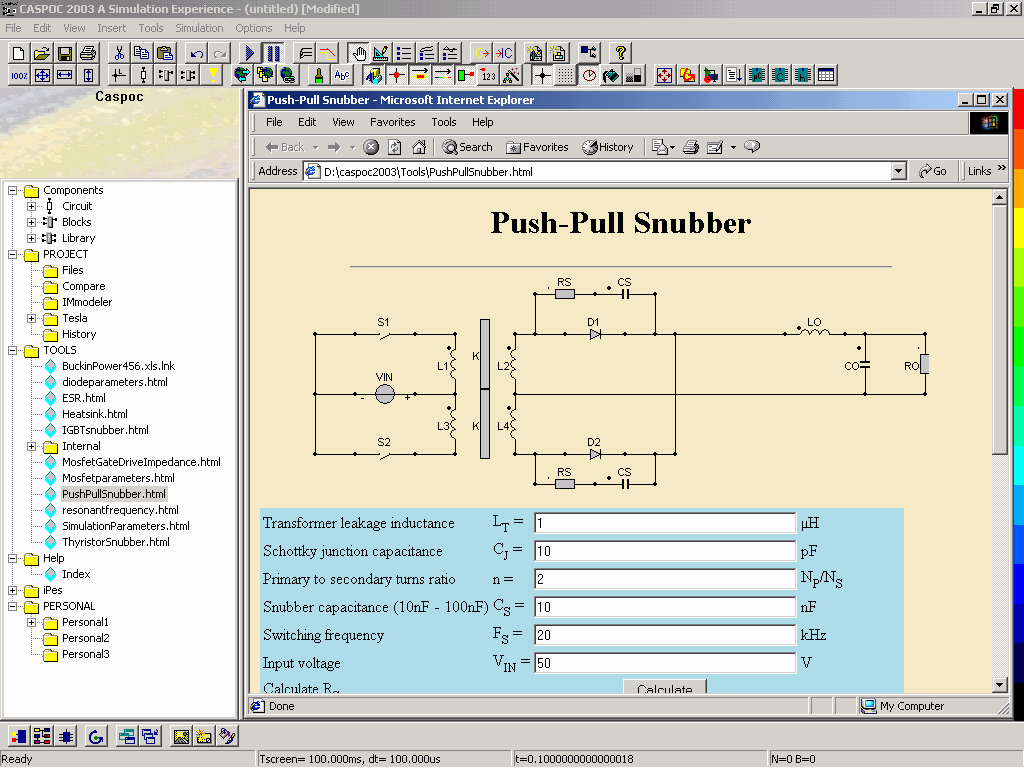Screen dimensions: 1024x768
Task: Save with the floppy disk icon
Action: coord(65,53)
